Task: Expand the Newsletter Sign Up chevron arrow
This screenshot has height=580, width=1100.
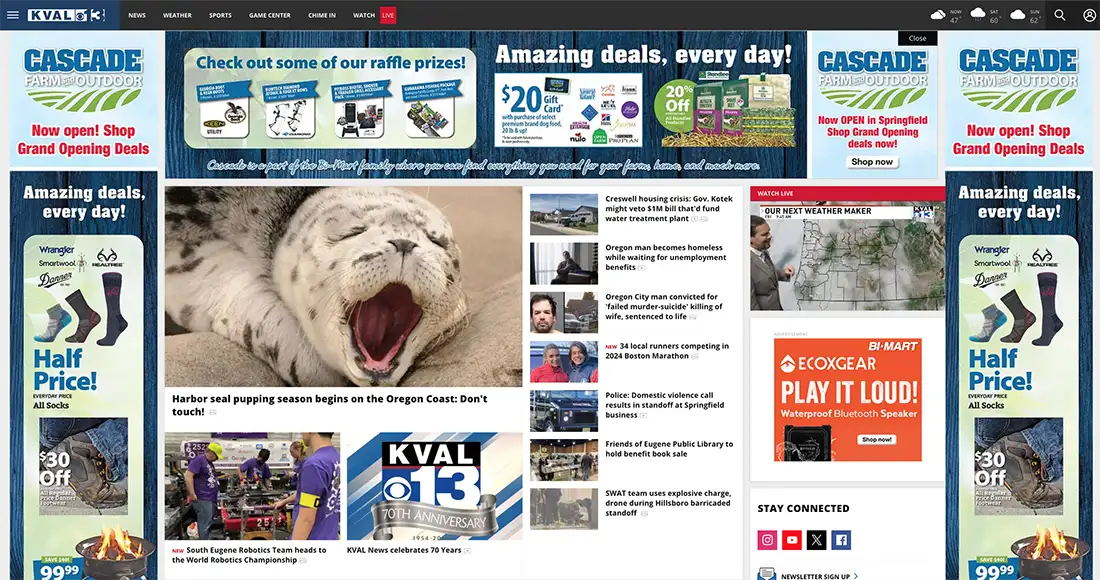Action: pos(856,576)
